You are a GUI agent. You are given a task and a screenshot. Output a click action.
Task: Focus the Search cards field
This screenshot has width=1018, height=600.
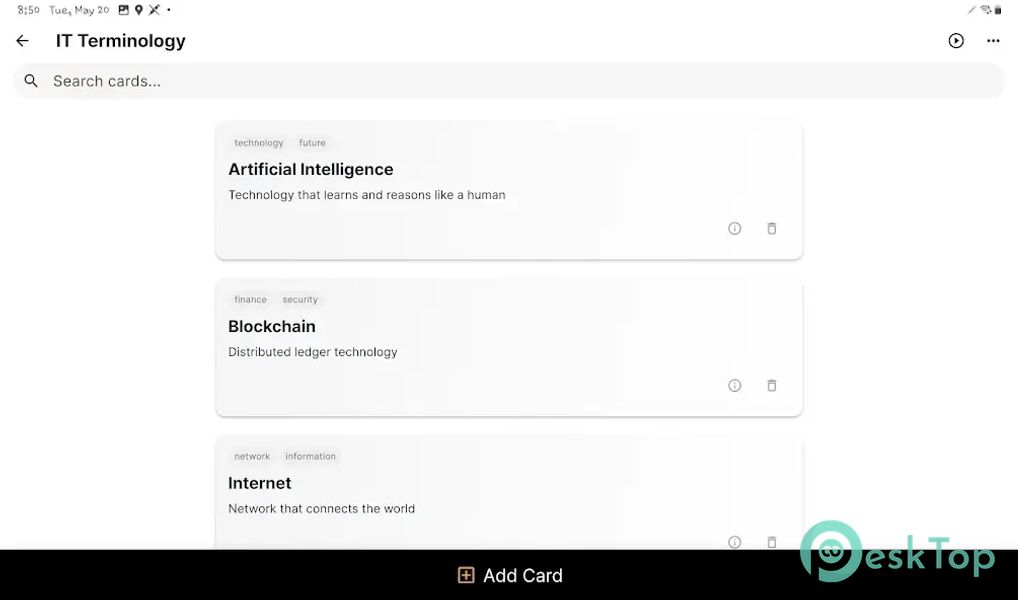(509, 81)
